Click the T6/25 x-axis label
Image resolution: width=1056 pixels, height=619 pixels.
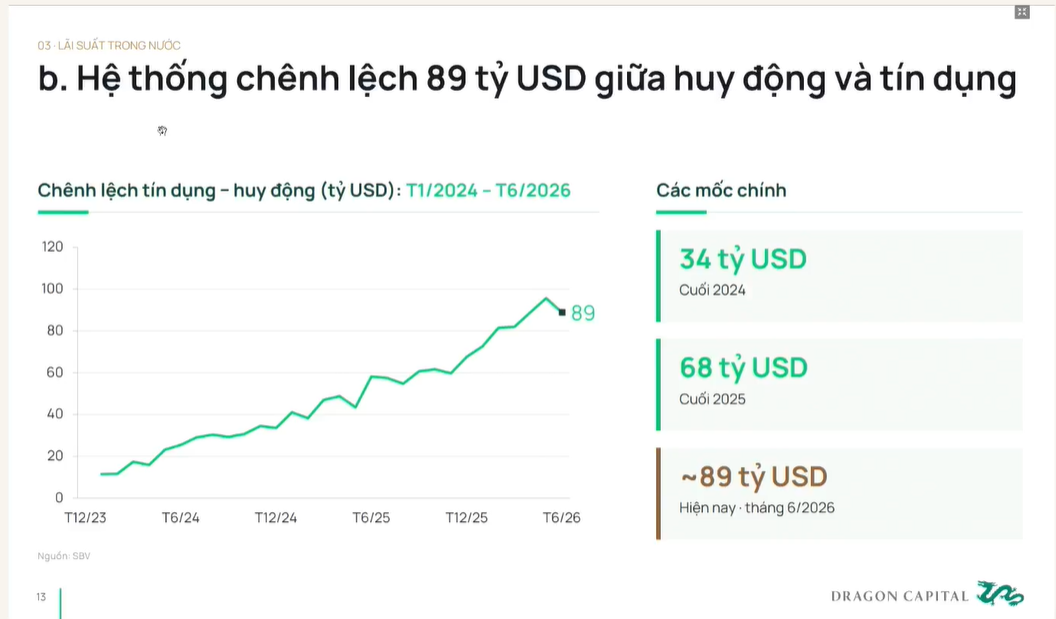371,517
